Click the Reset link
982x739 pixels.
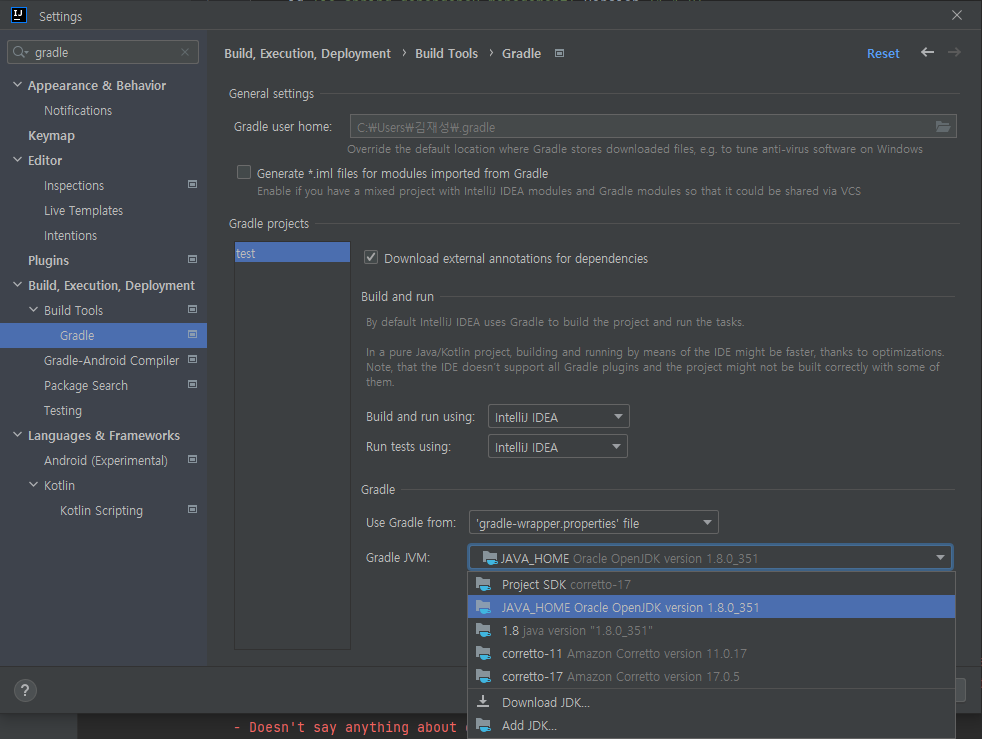(882, 53)
